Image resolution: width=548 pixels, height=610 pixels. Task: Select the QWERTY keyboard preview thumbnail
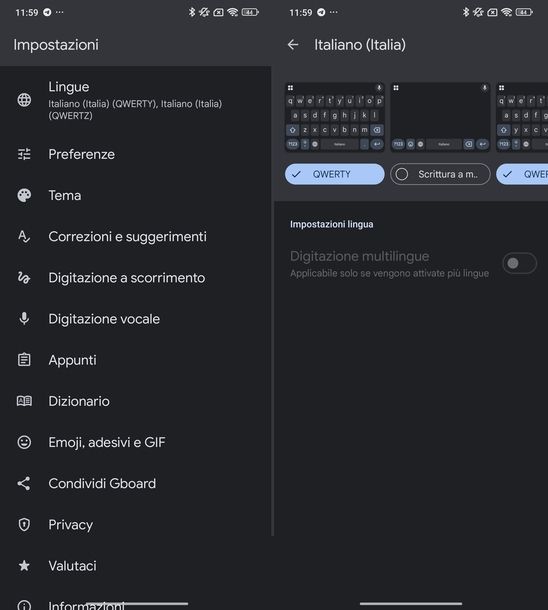click(x=334, y=117)
